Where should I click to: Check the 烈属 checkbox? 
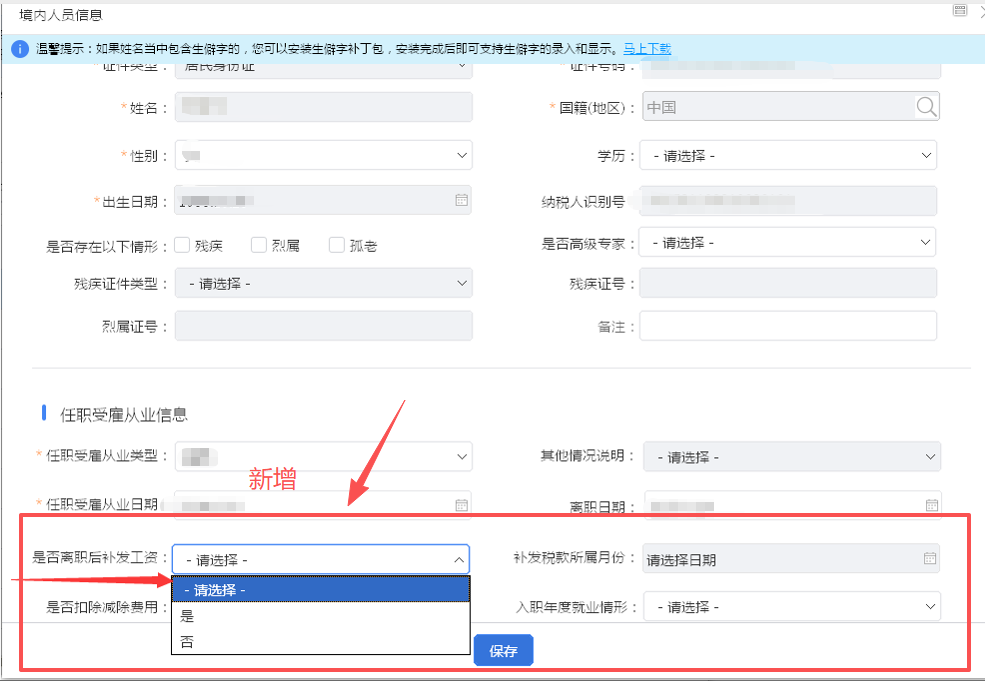(x=259, y=245)
